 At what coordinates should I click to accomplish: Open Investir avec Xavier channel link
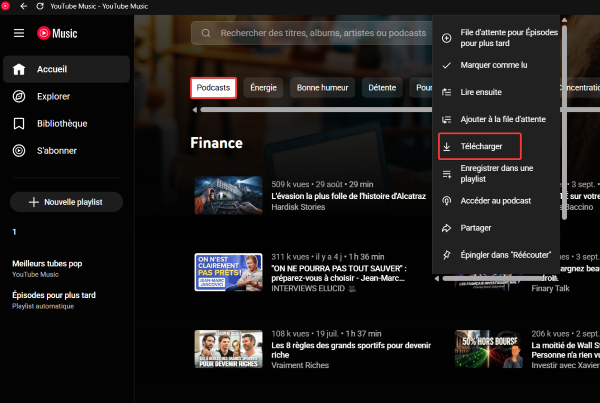click(565, 365)
